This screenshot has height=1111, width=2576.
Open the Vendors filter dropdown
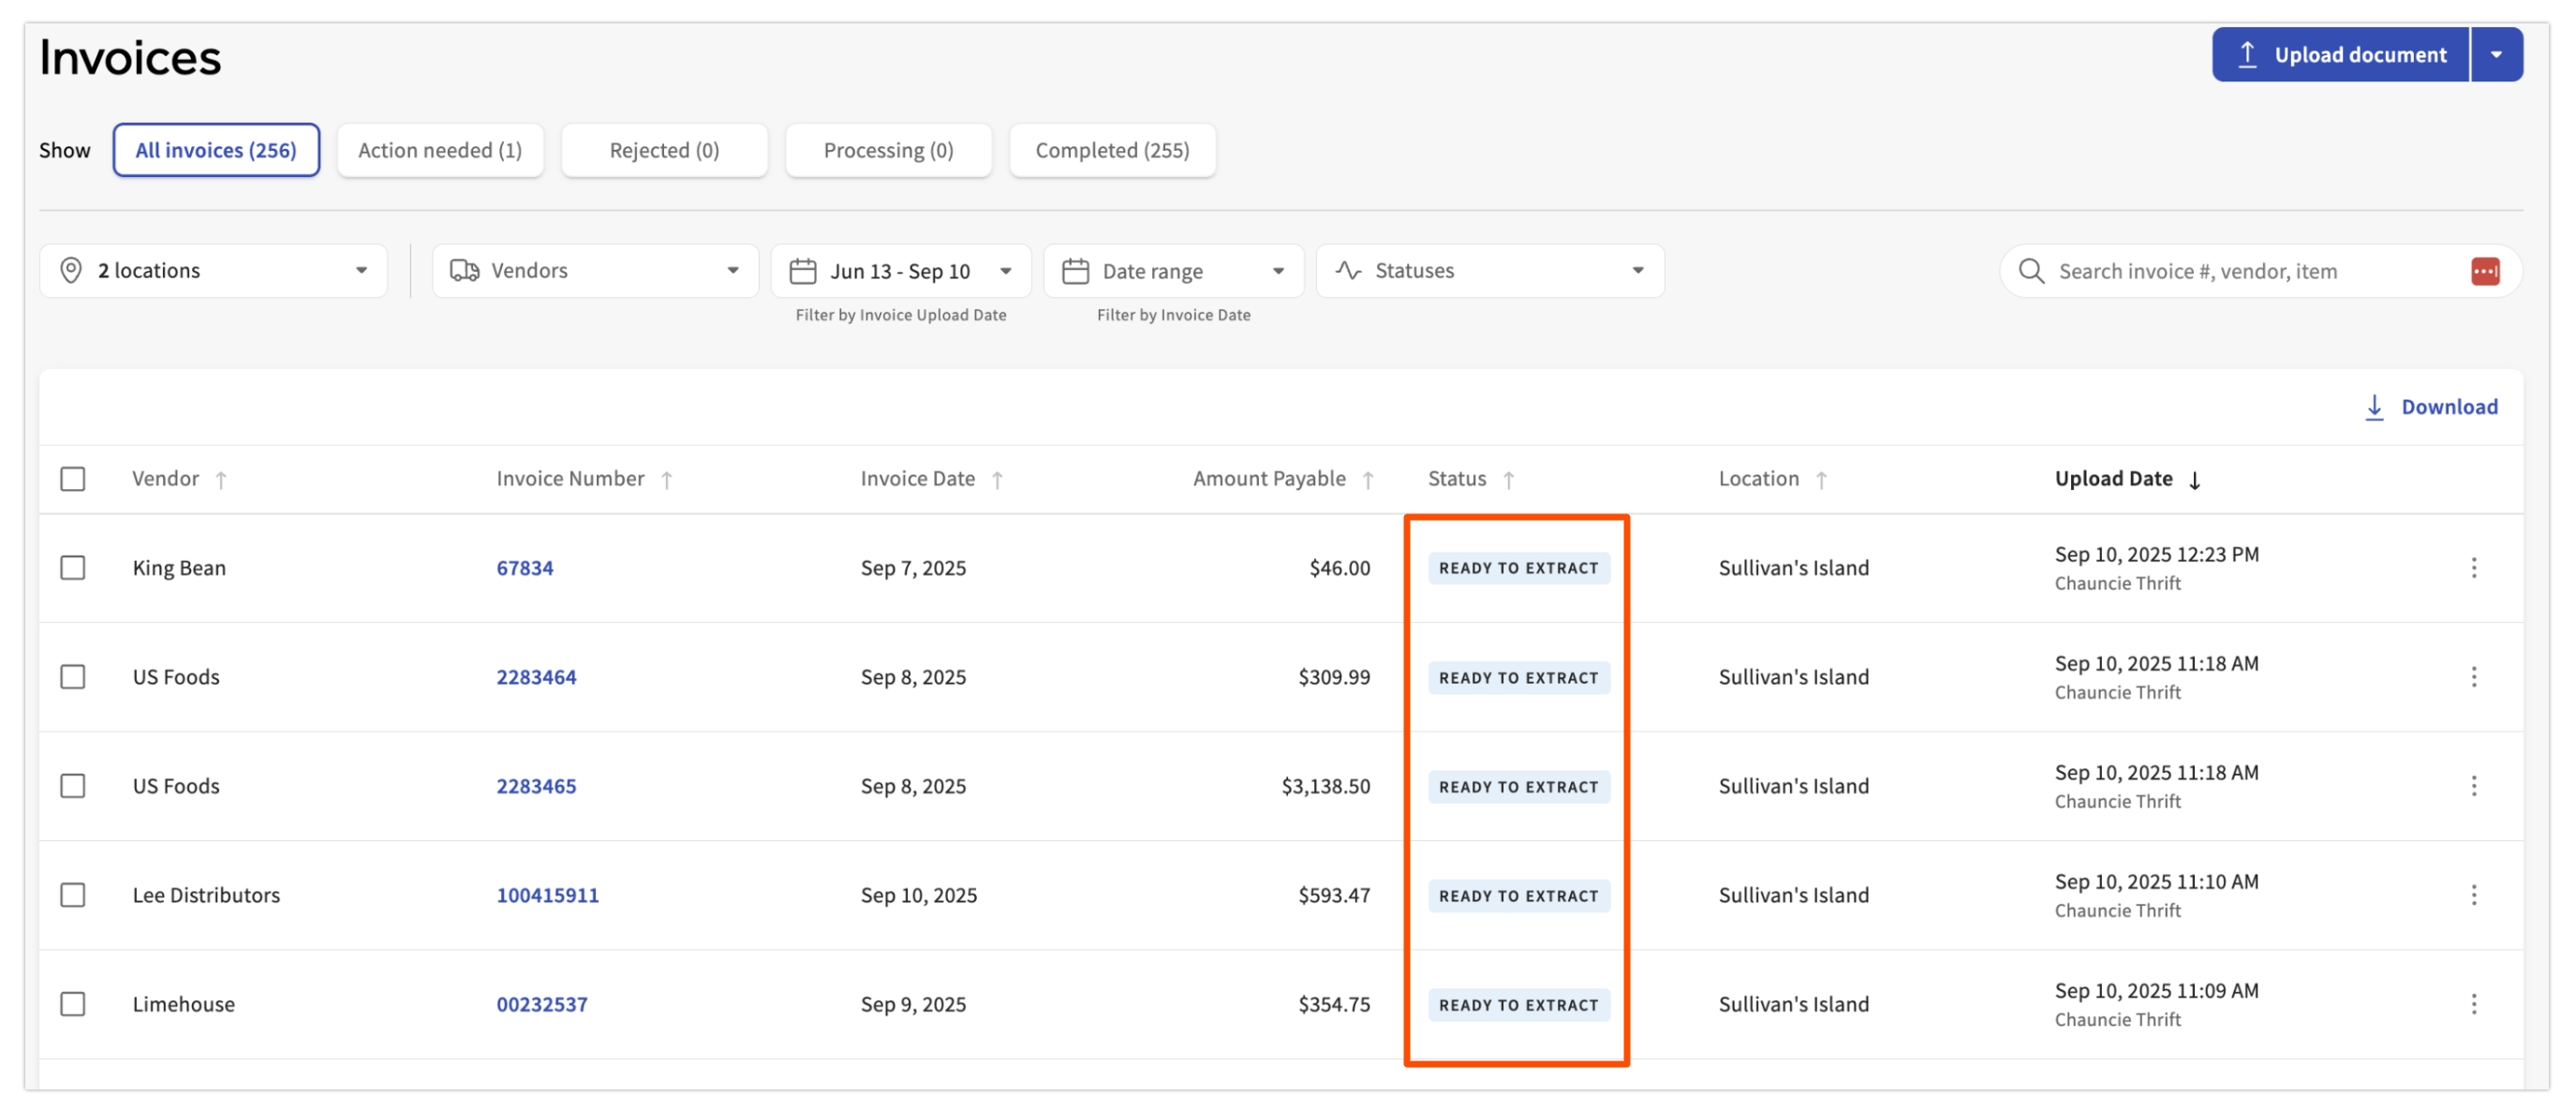(x=594, y=271)
